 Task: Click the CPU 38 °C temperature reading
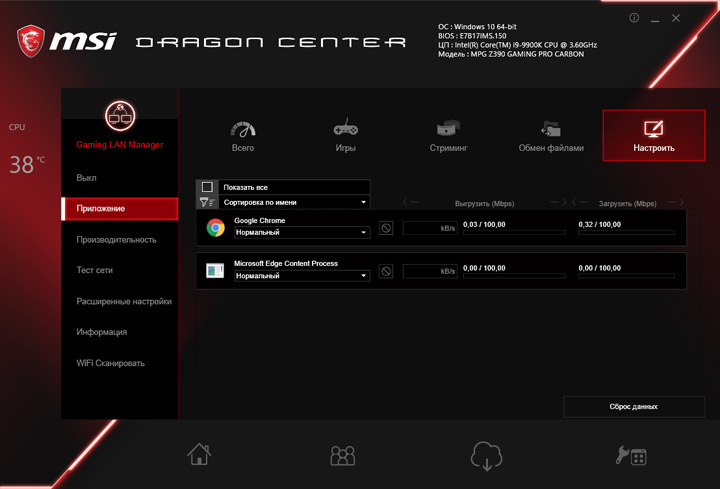coord(27,164)
